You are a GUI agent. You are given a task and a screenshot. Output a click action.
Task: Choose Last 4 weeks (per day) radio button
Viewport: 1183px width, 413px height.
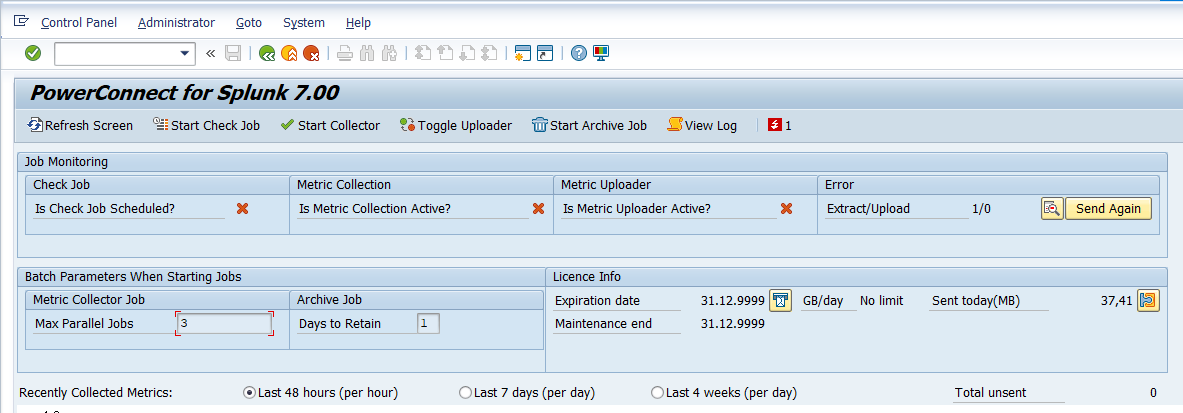pyautogui.click(x=657, y=393)
